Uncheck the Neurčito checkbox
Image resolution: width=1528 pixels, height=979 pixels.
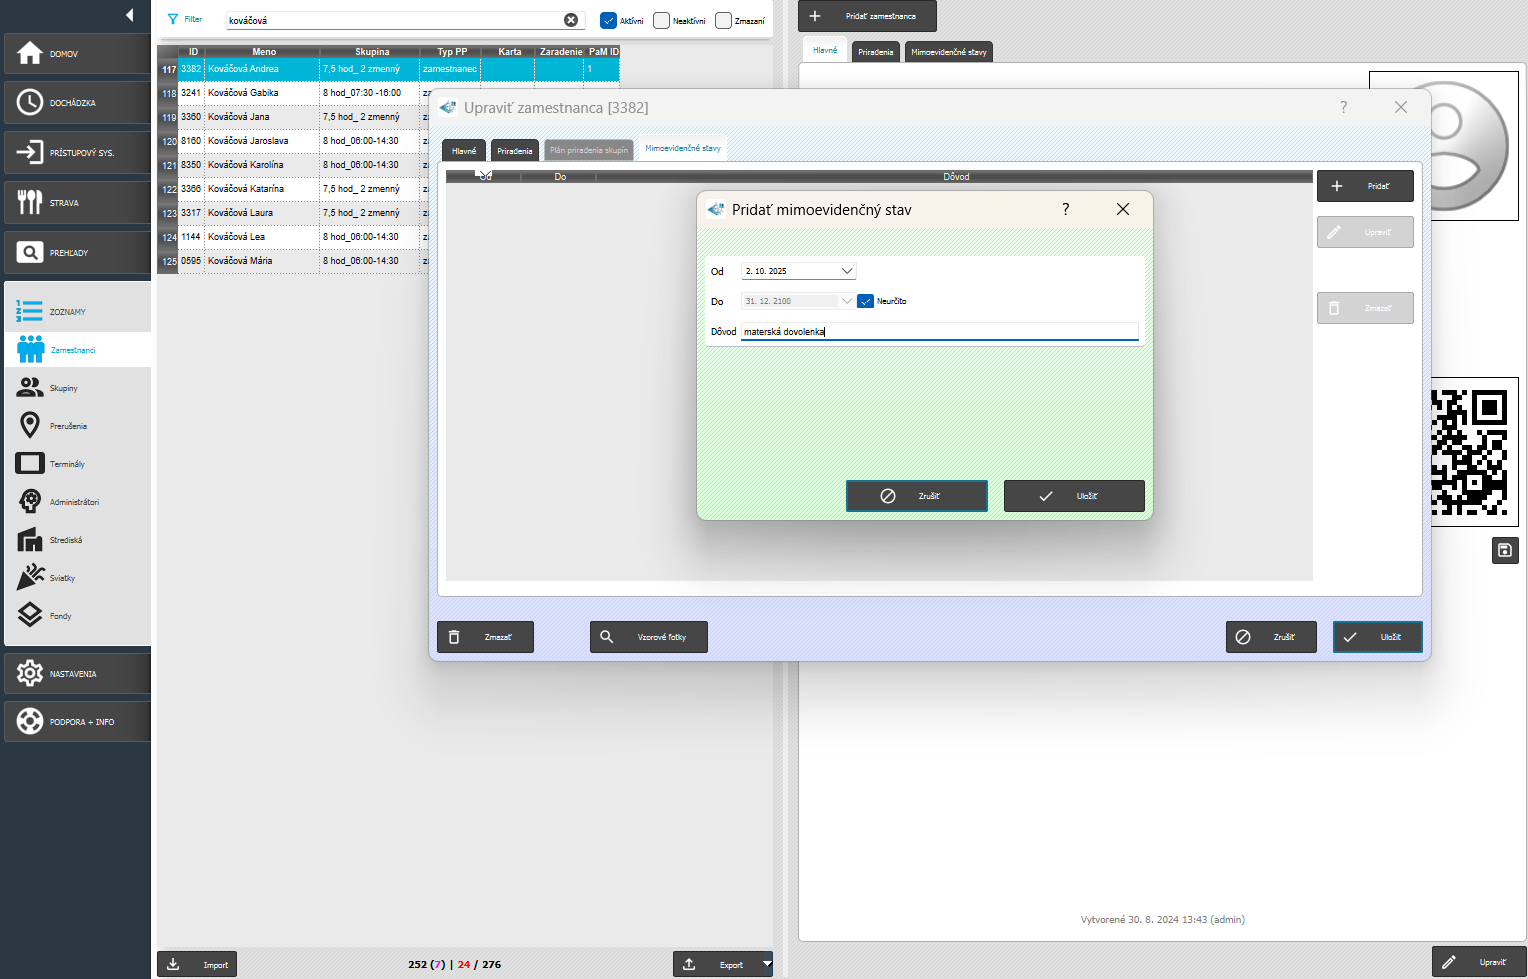click(x=866, y=301)
